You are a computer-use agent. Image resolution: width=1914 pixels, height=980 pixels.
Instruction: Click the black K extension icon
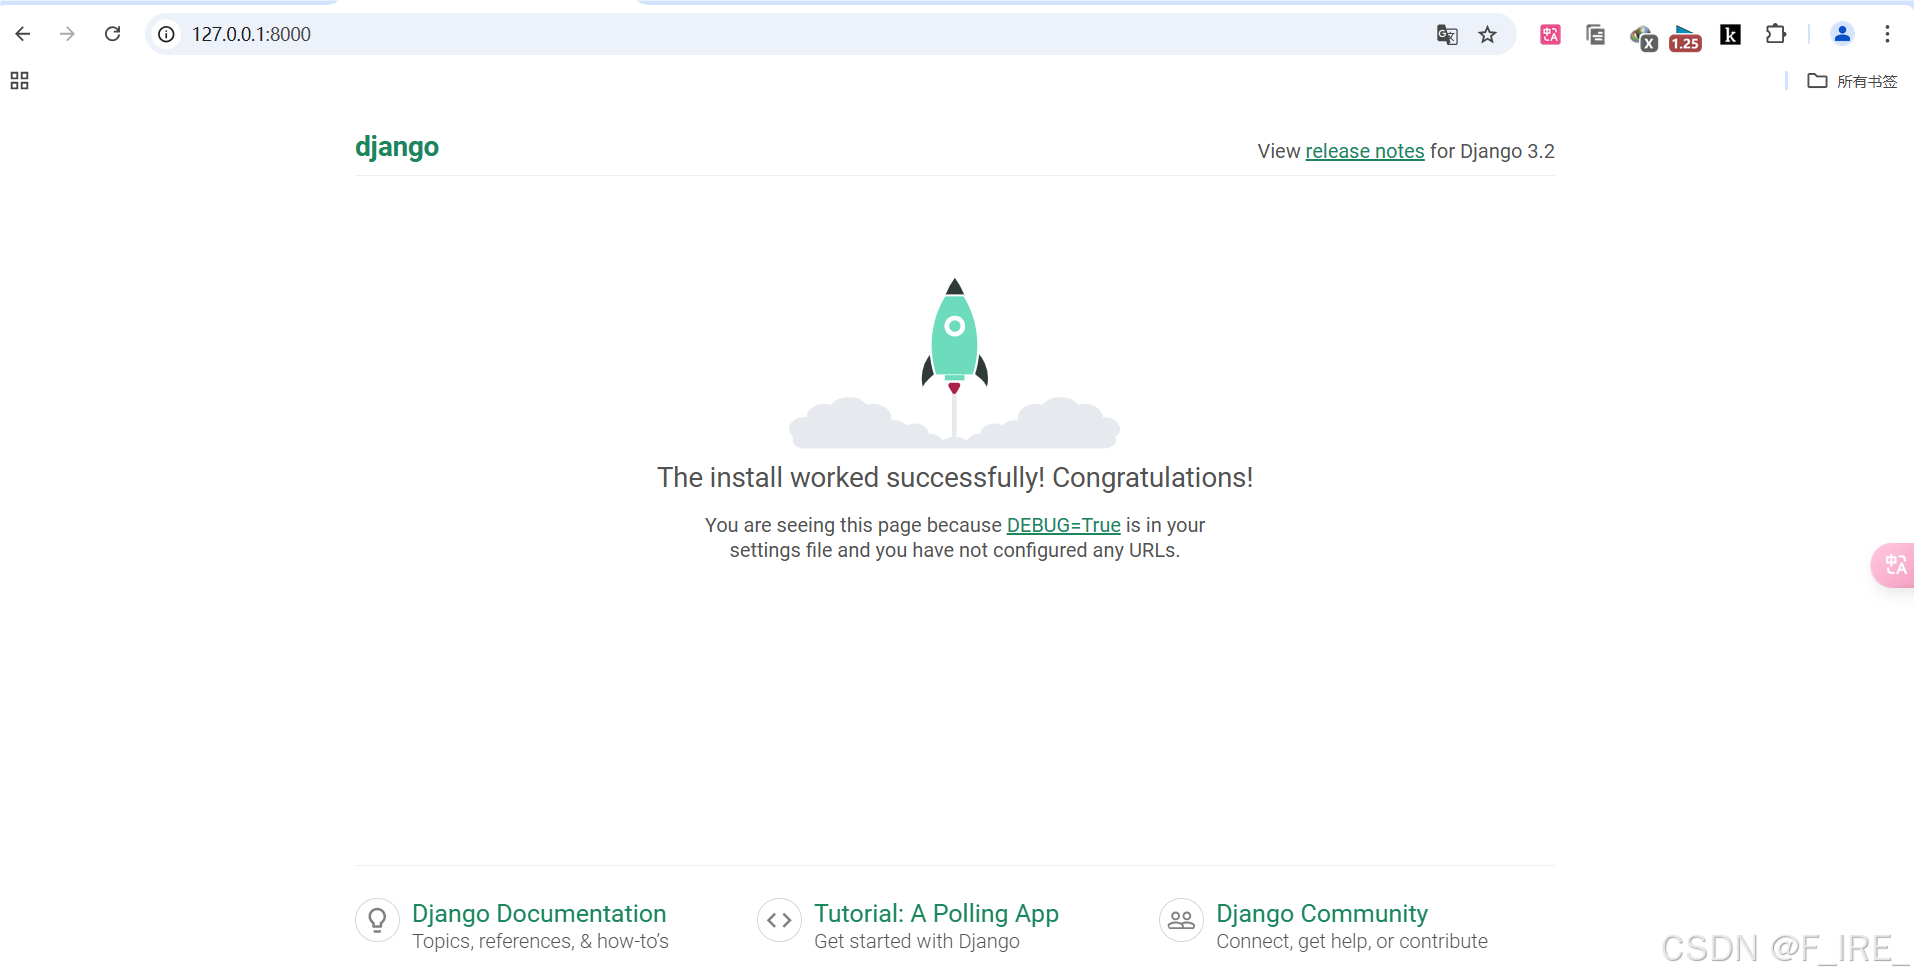coord(1730,35)
